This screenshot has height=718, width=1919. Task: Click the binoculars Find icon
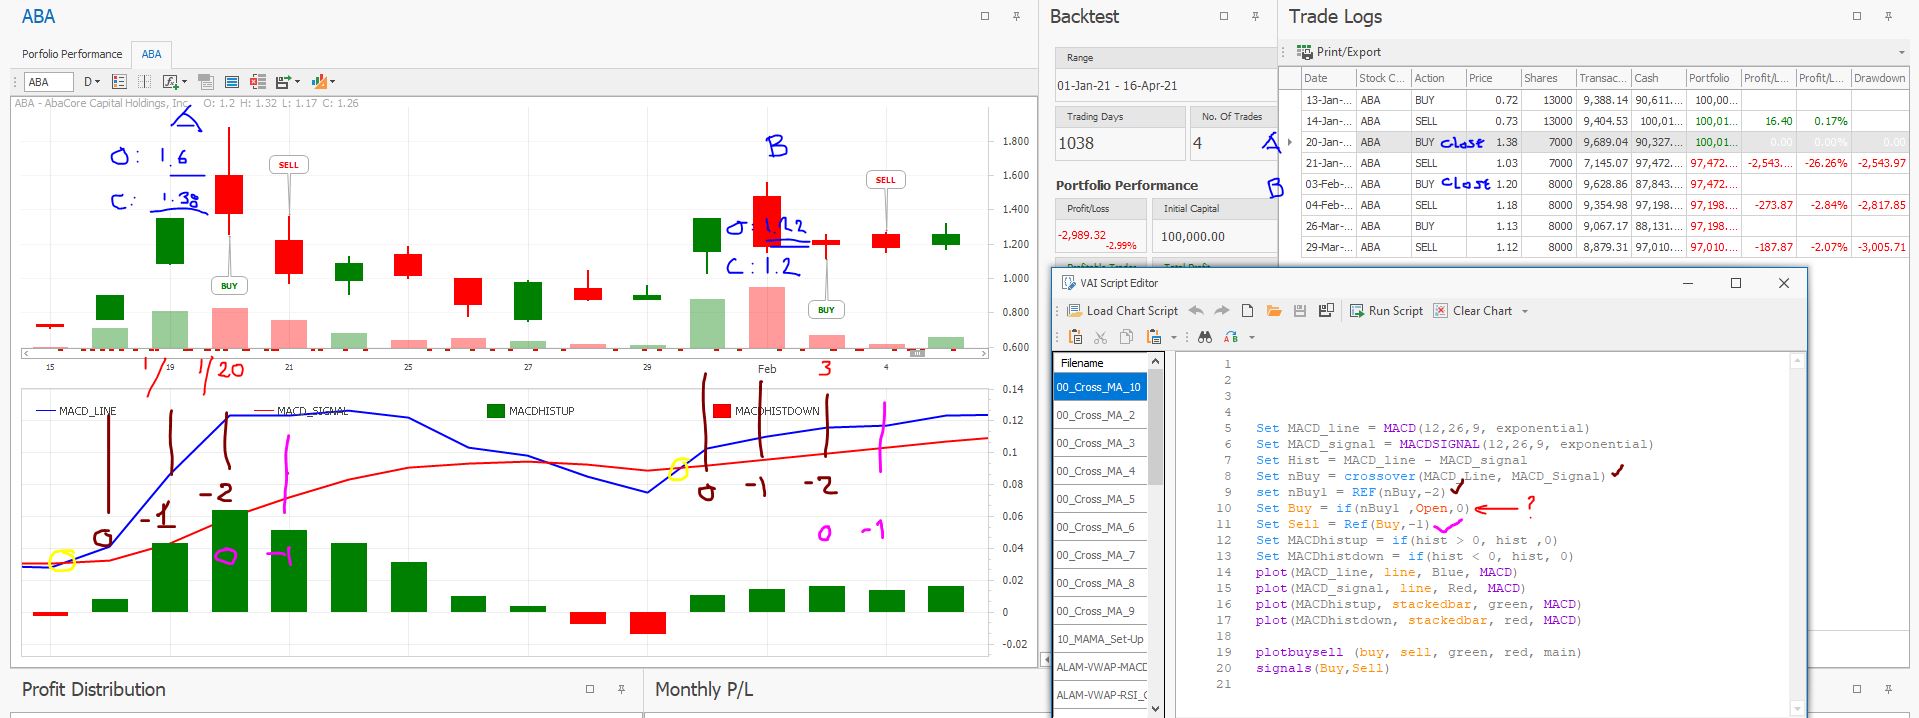(x=1205, y=337)
